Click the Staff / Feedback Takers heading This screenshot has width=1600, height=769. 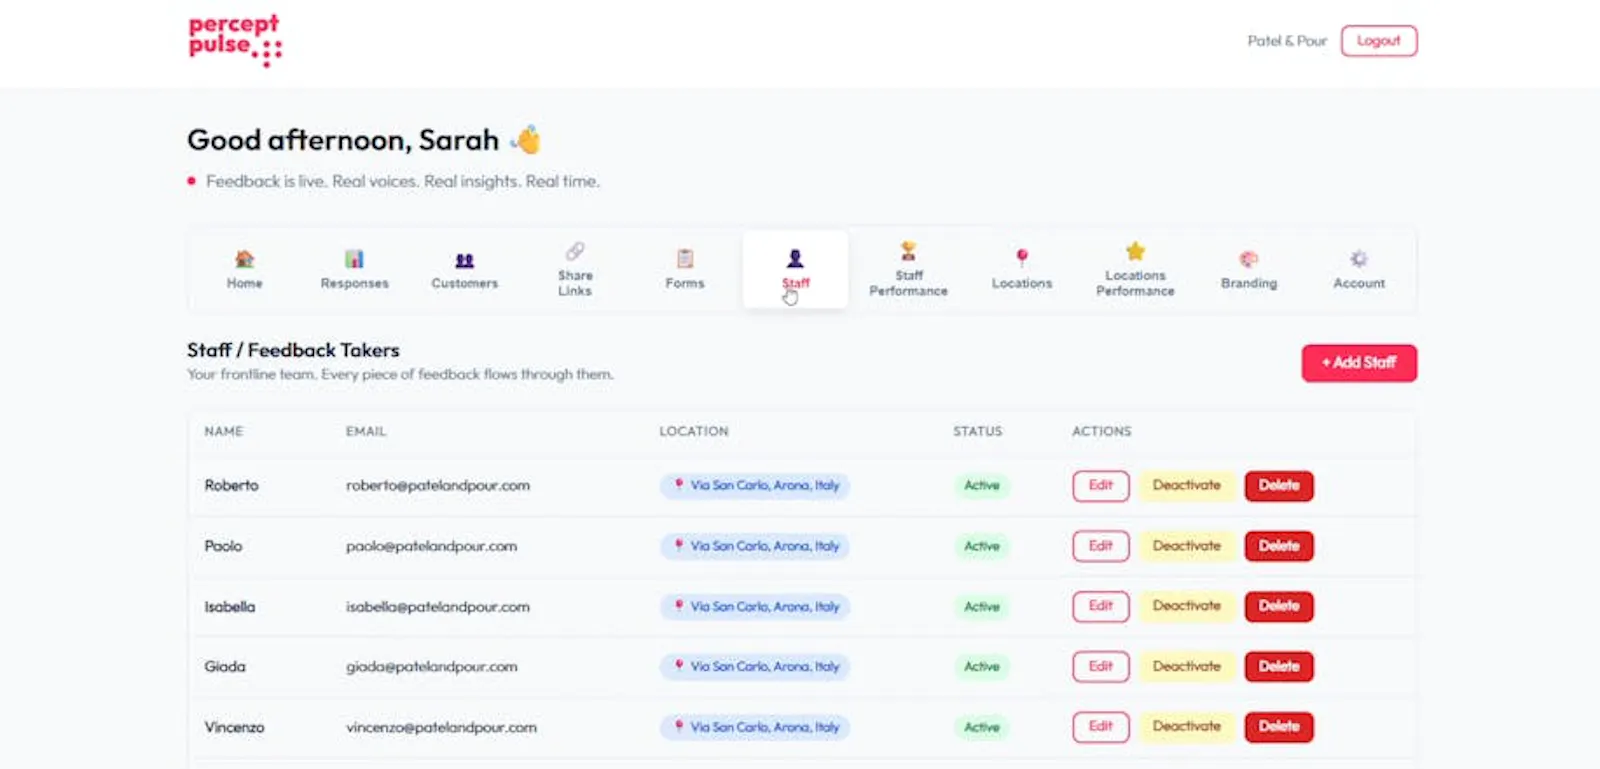(x=293, y=350)
